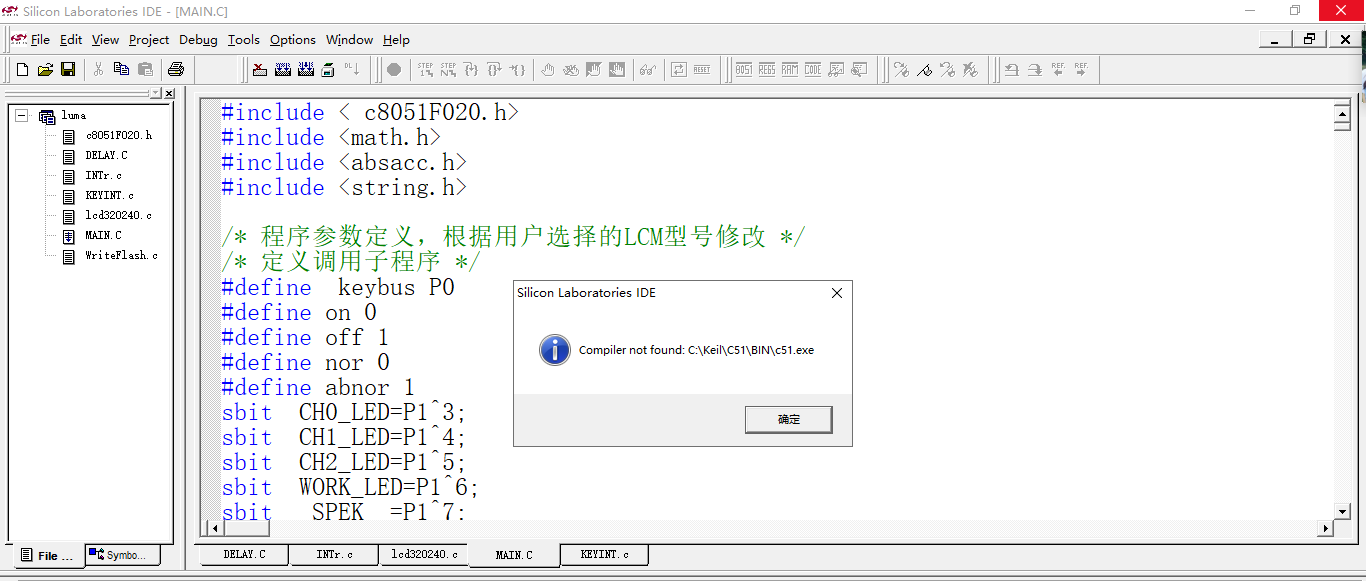Click the Copy toolbar icon
The height and width of the screenshot is (581, 1366).
[x=121, y=70]
